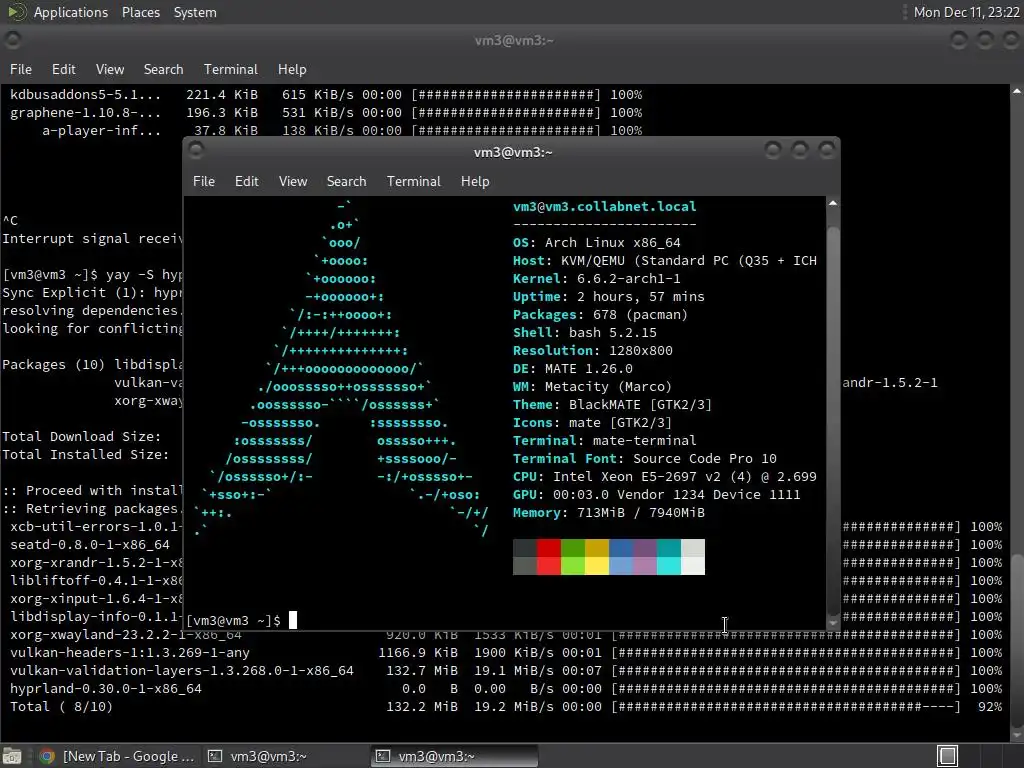Click the Total ( 8/10) progress line
Screen dimensions: 1024x768
506,707
